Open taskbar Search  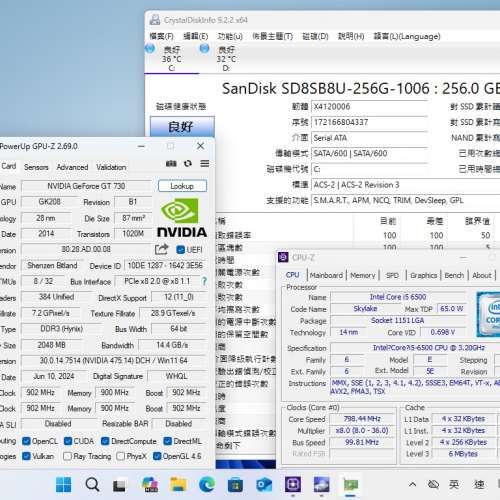[92, 484]
